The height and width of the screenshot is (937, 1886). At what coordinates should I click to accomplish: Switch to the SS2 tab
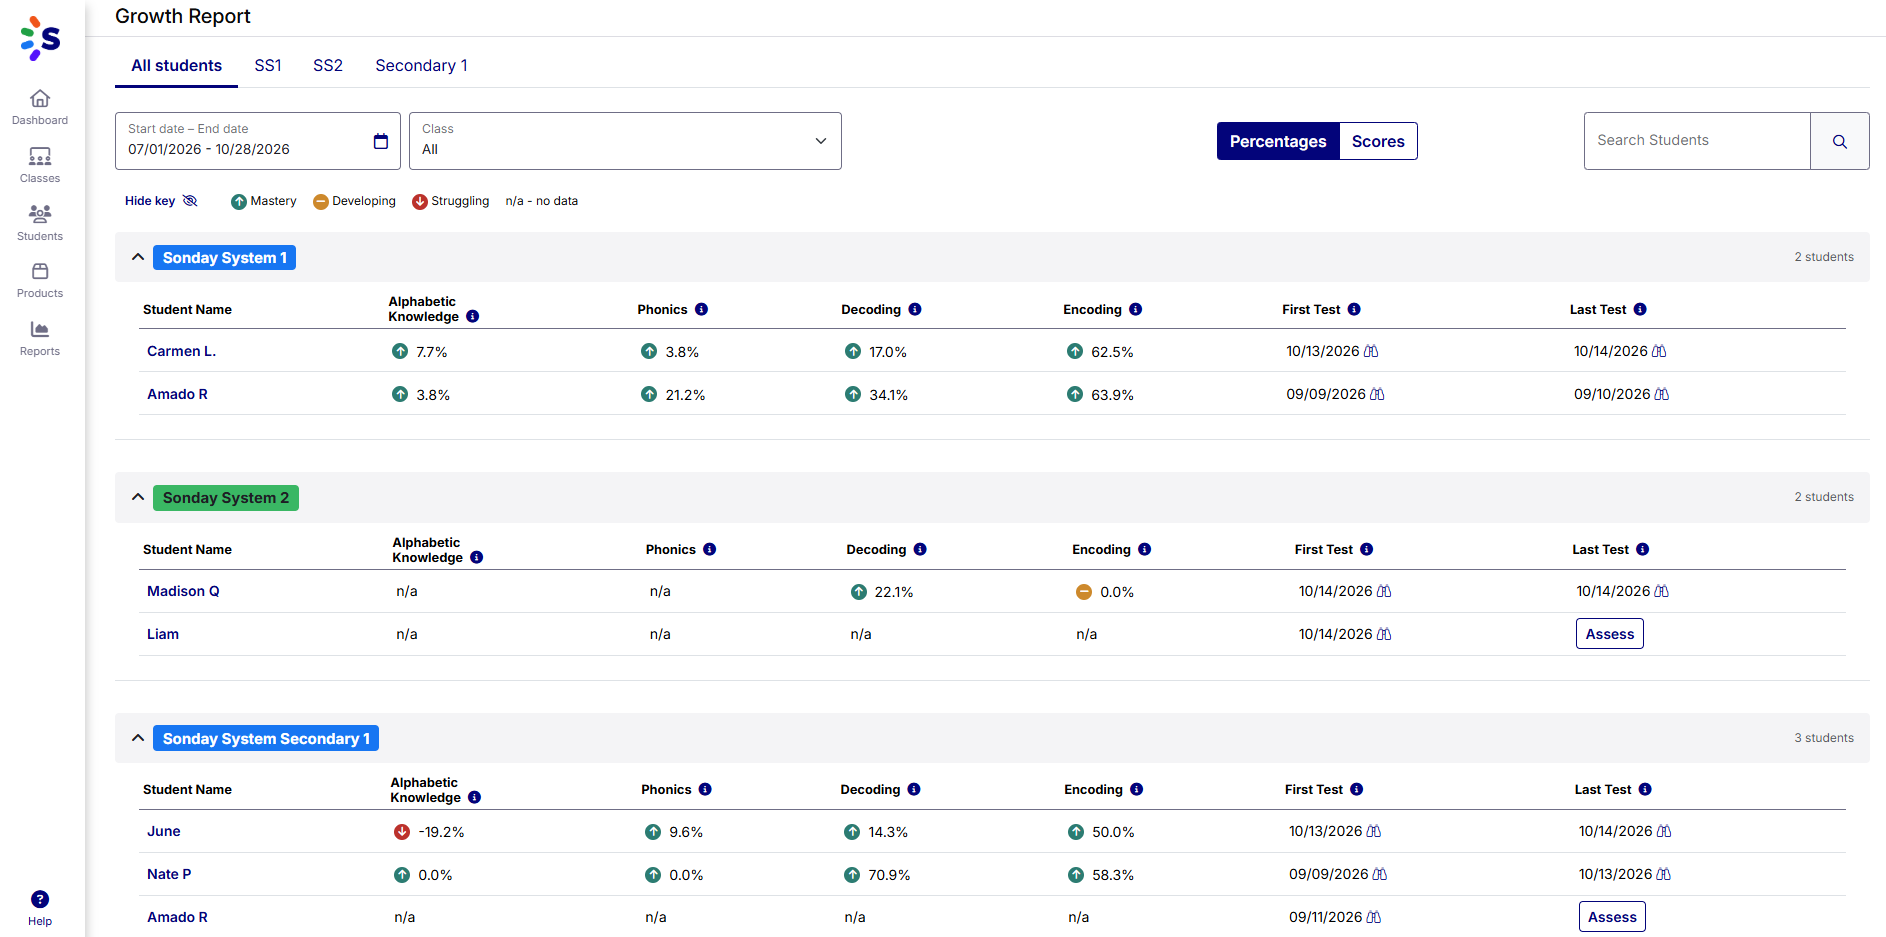pyautogui.click(x=328, y=65)
